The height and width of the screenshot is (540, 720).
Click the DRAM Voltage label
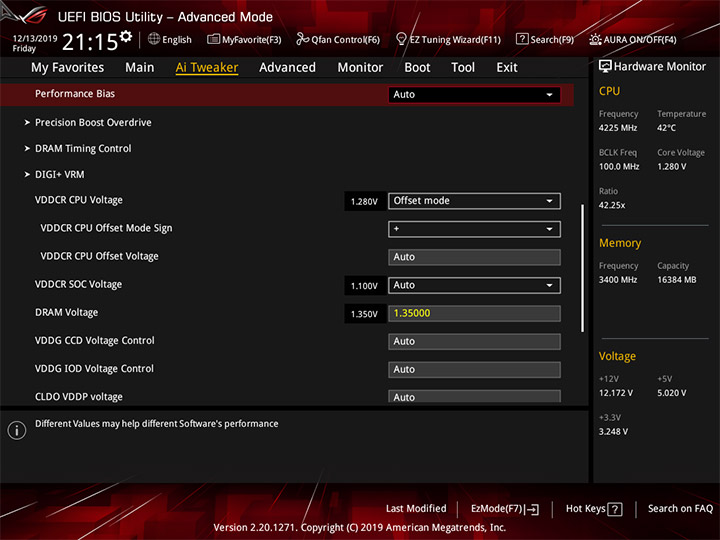[x=67, y=313]
